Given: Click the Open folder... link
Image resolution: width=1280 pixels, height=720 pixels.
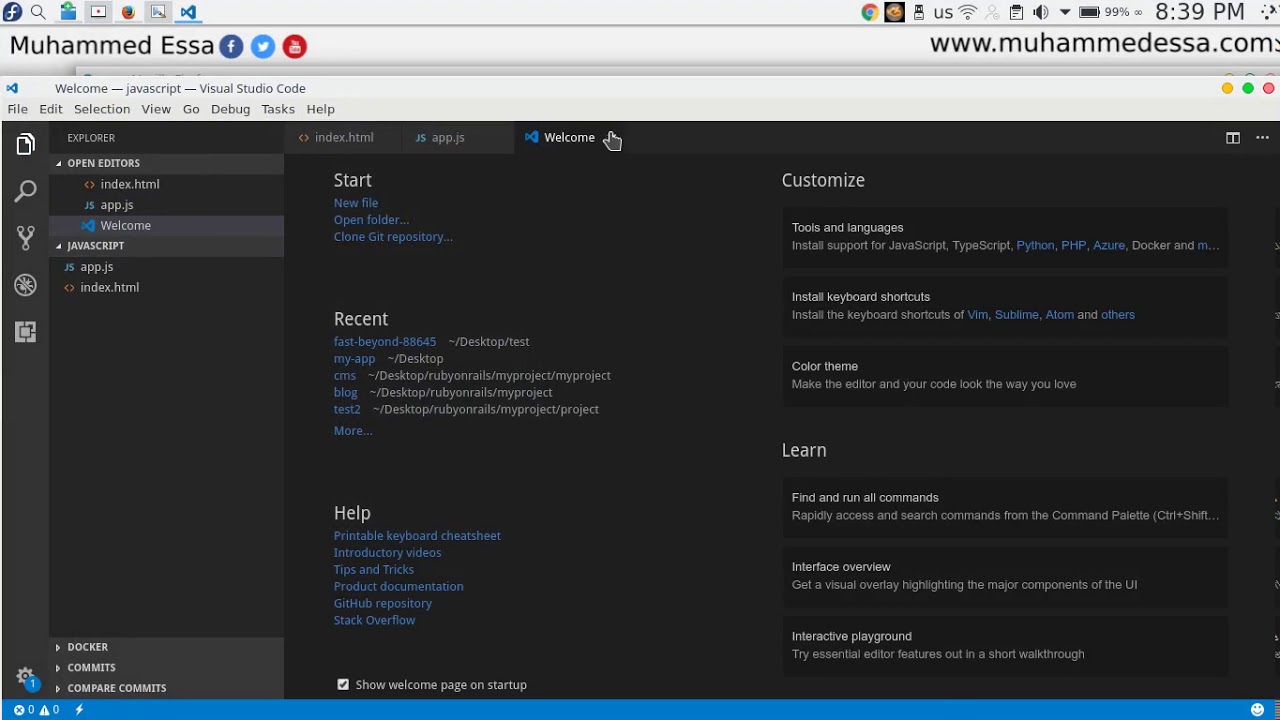Looking at the screenshot, I should (371, 220).
